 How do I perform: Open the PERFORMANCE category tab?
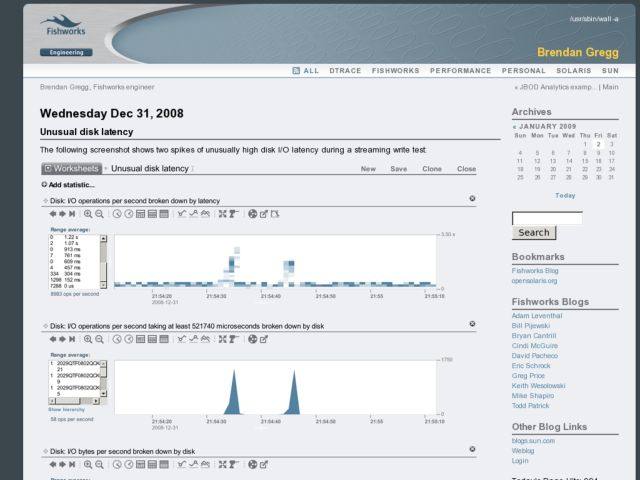pyautogui.click(x=460, y=71)
